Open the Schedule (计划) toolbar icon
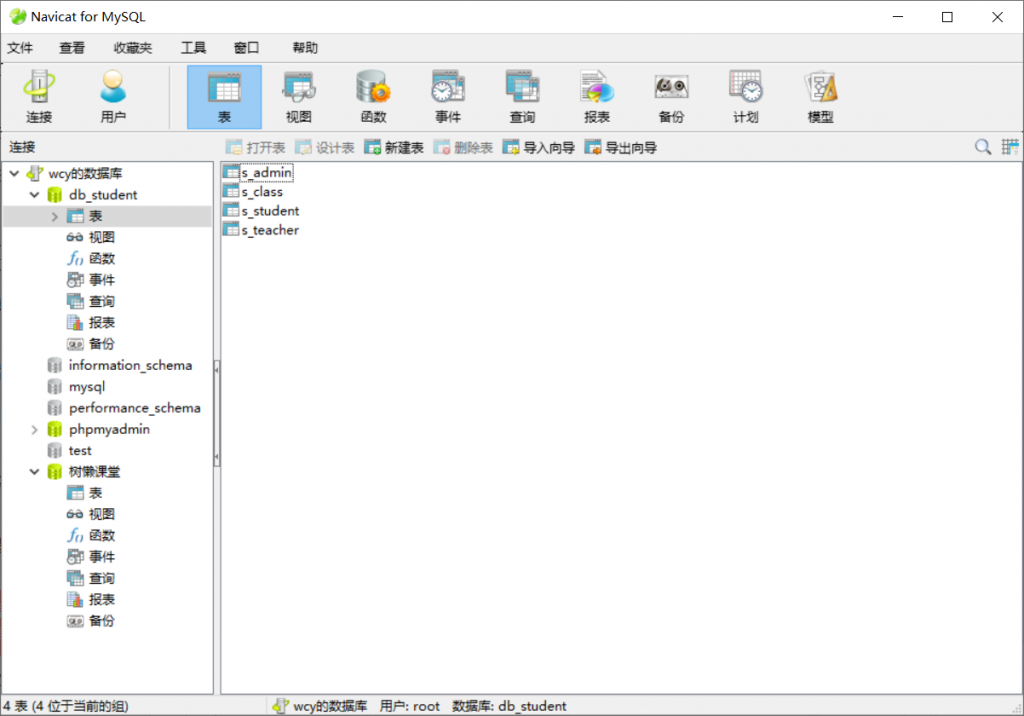 pos(745,97)
